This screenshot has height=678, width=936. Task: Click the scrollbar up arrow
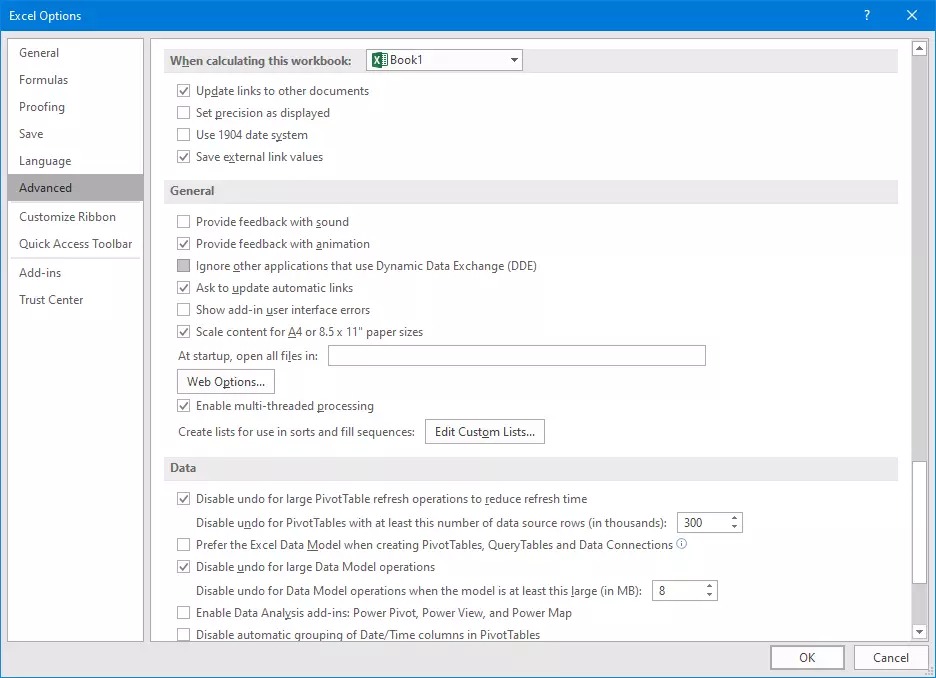click(x=919, y=48)
